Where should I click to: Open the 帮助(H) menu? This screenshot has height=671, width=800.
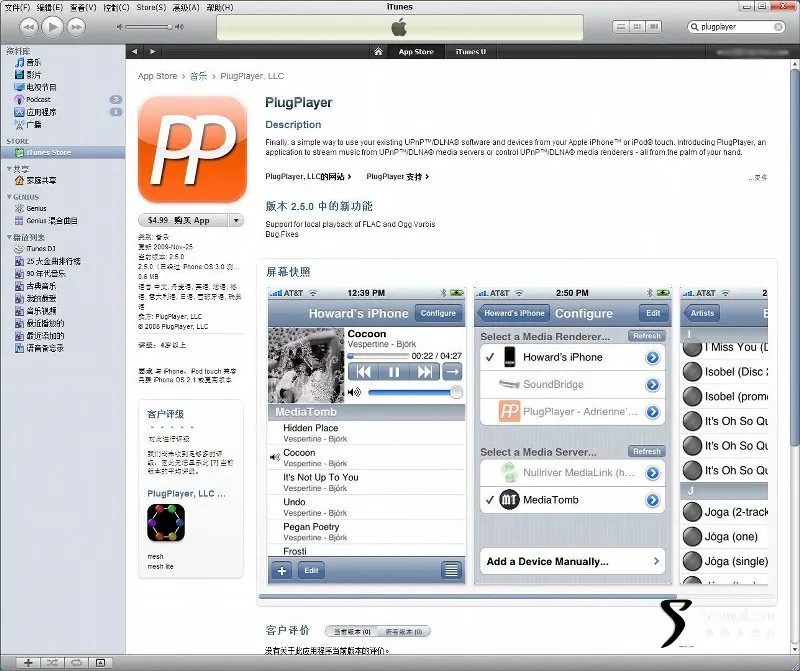[x=220, y=7]
